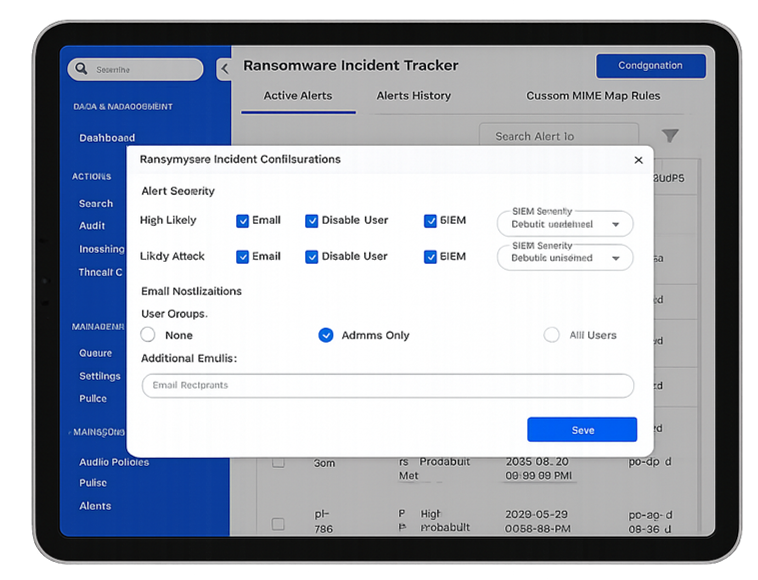Uncheck Email for Likdy Atteck row
The width and height of the screenshot is (758, 580).
click(x=242, y=257)
